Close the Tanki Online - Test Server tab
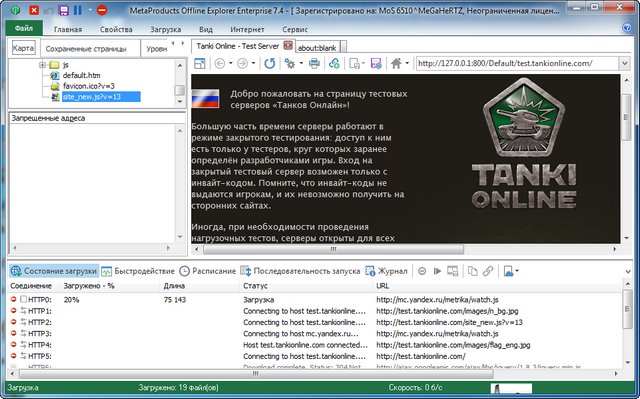640x399 pixels. (x=288, y=45)
